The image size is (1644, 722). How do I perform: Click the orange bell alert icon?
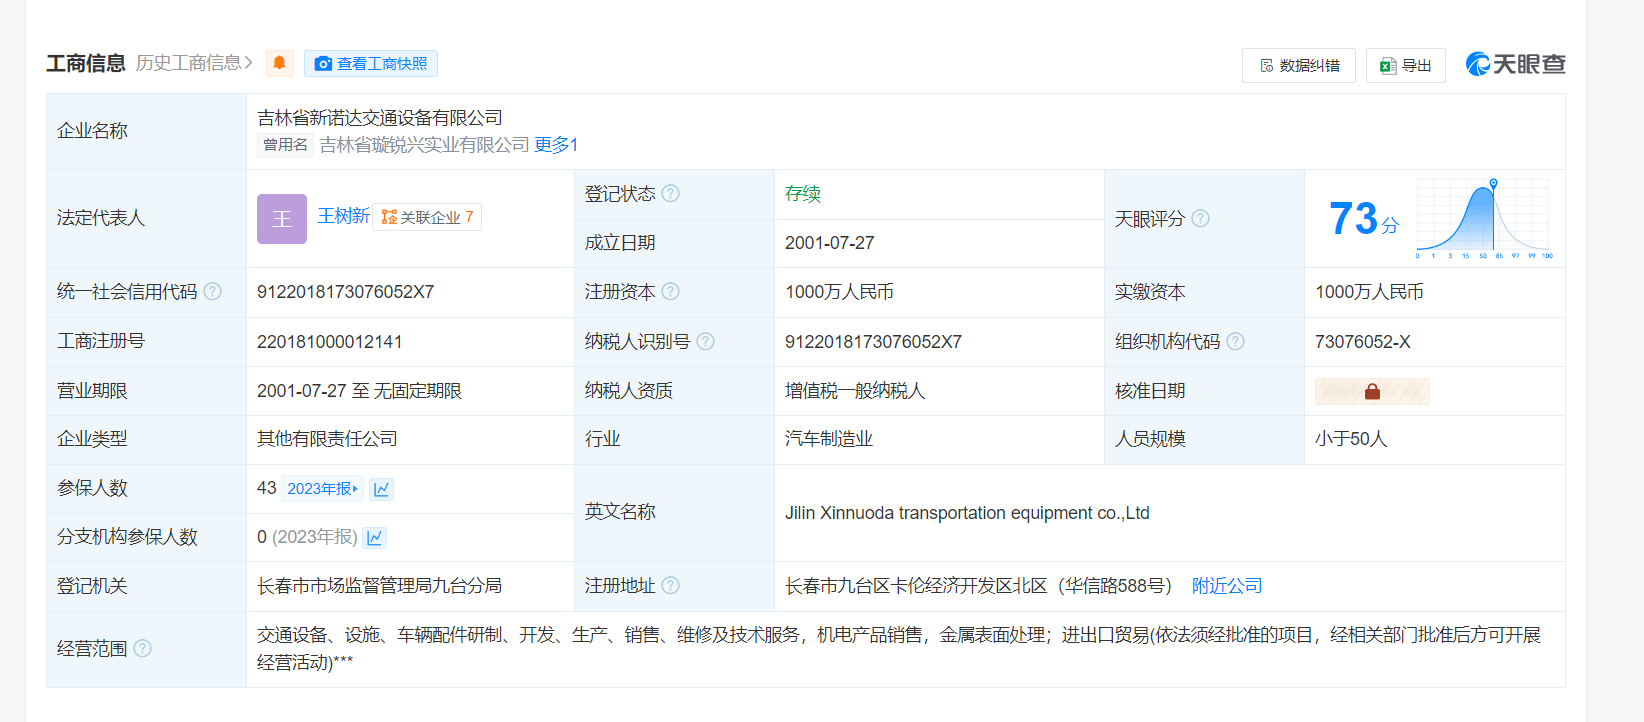[x=280, y=63]
